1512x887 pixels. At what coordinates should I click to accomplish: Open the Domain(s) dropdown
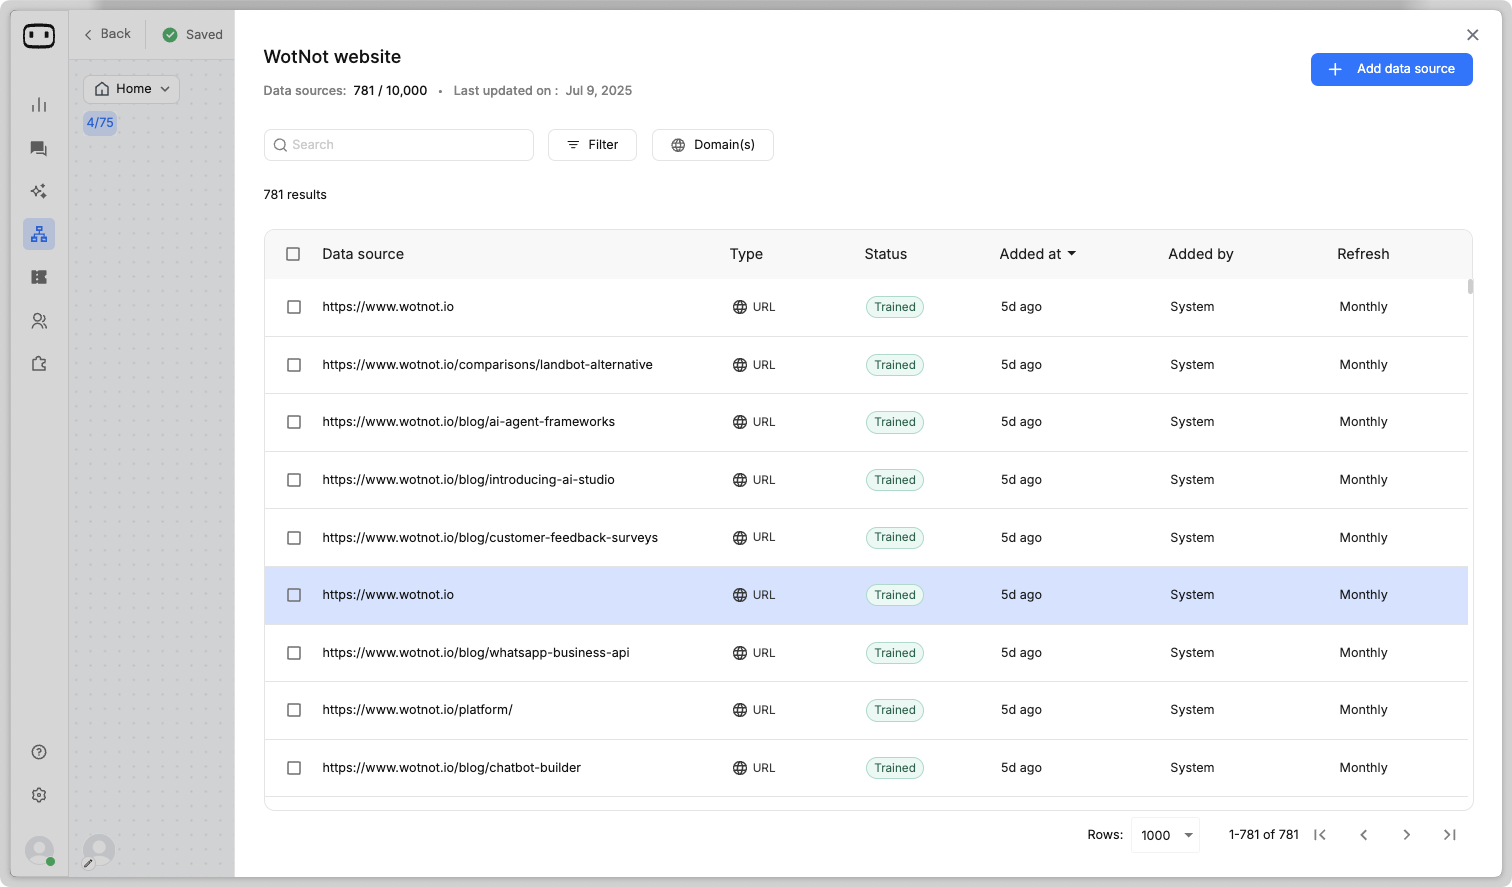coord(713,145)
